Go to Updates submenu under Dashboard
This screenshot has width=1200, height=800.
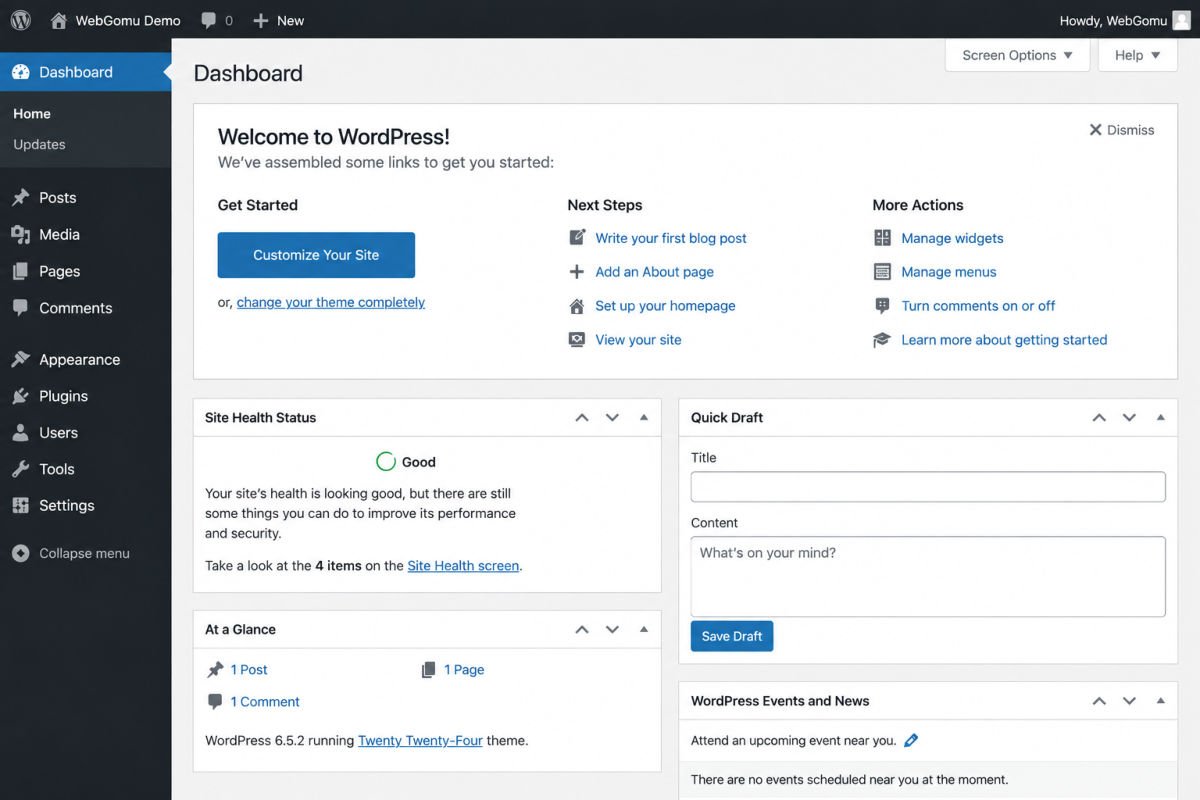click(39, 144)
